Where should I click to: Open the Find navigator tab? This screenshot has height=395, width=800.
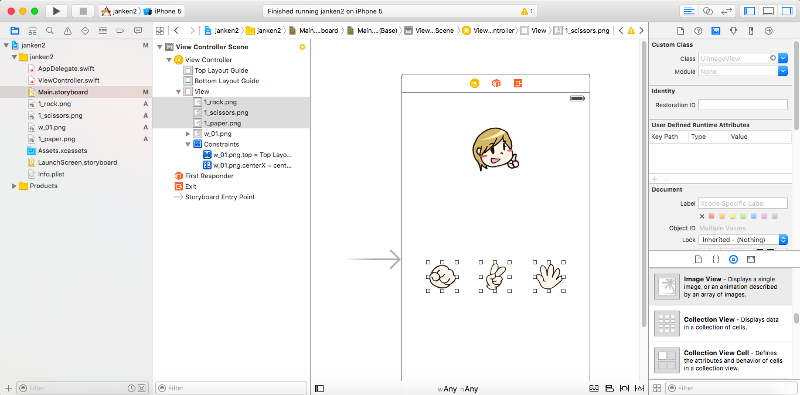pos(49,31)
